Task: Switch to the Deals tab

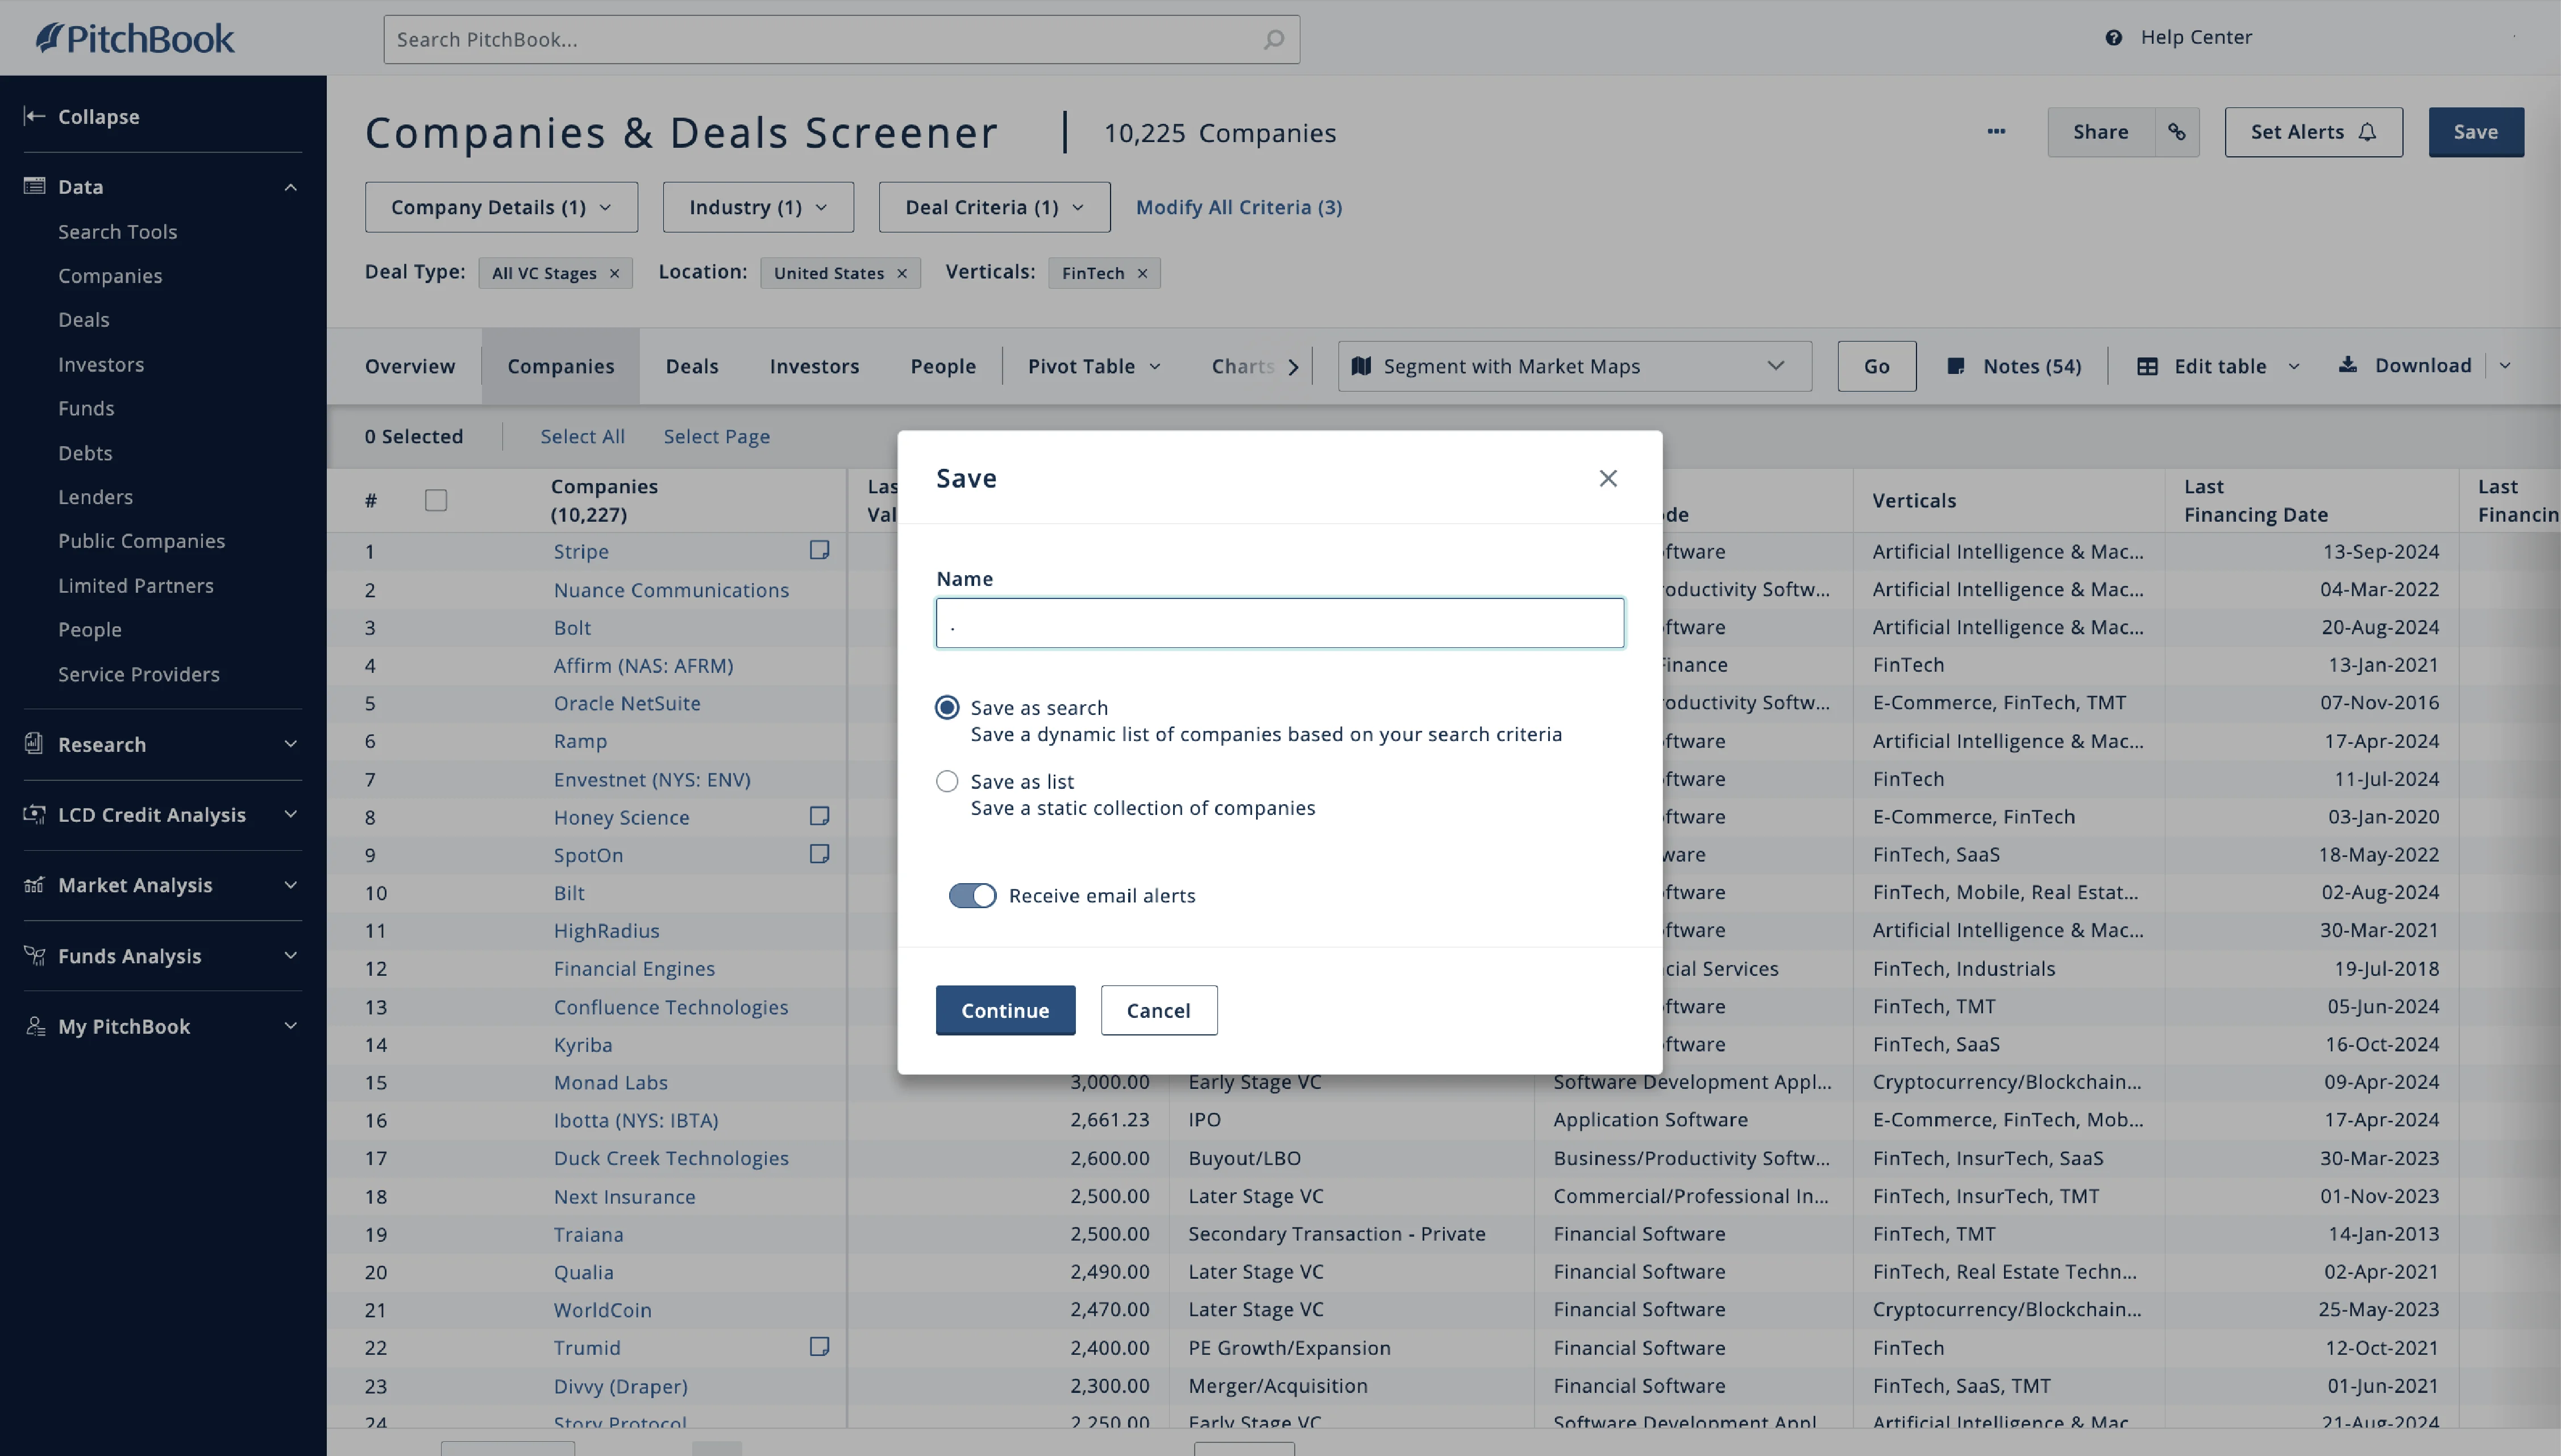Action: [x=692, y=366]
